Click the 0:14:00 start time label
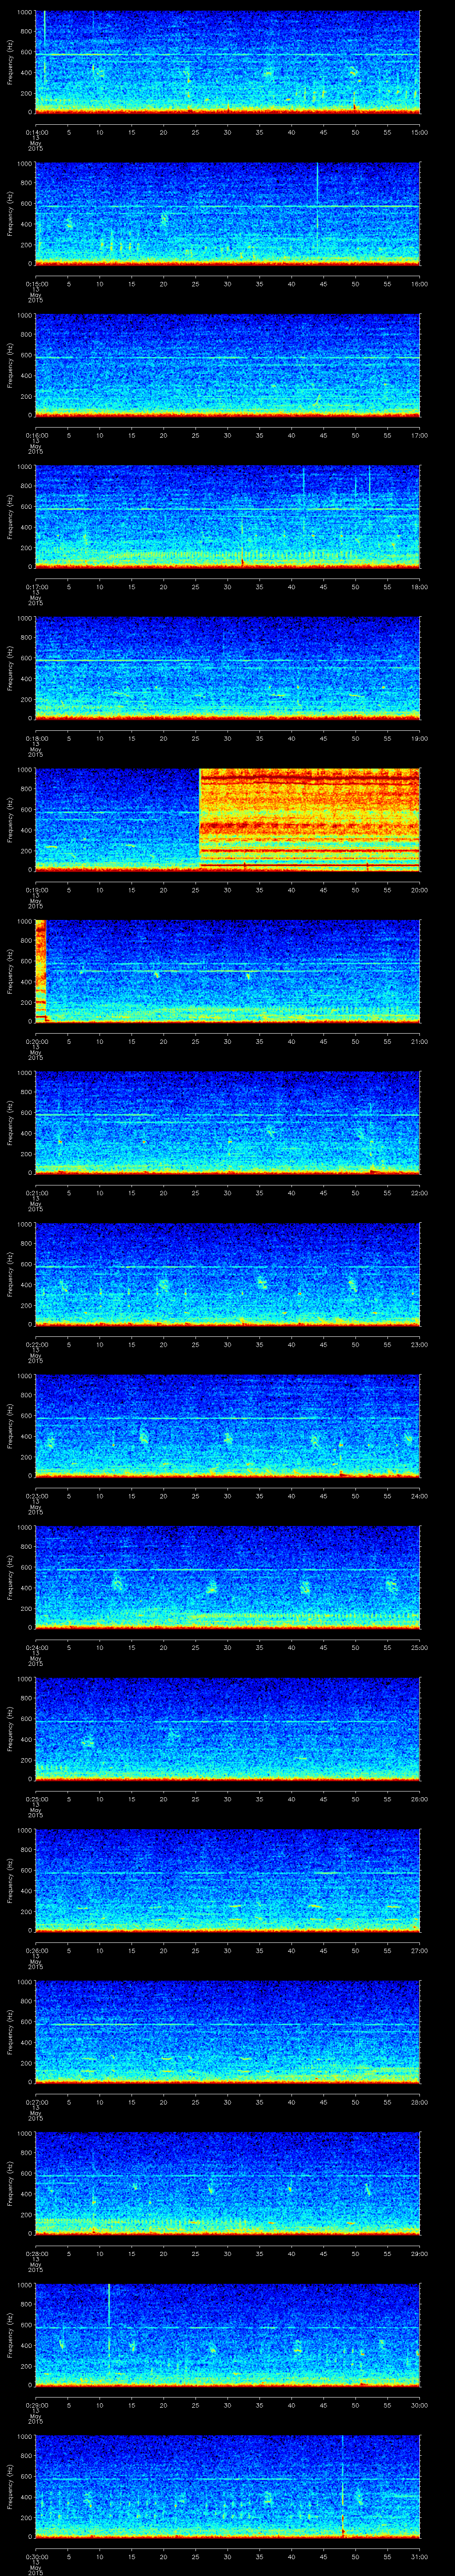This screenshot has width=455, height=2576. point(36,132)
